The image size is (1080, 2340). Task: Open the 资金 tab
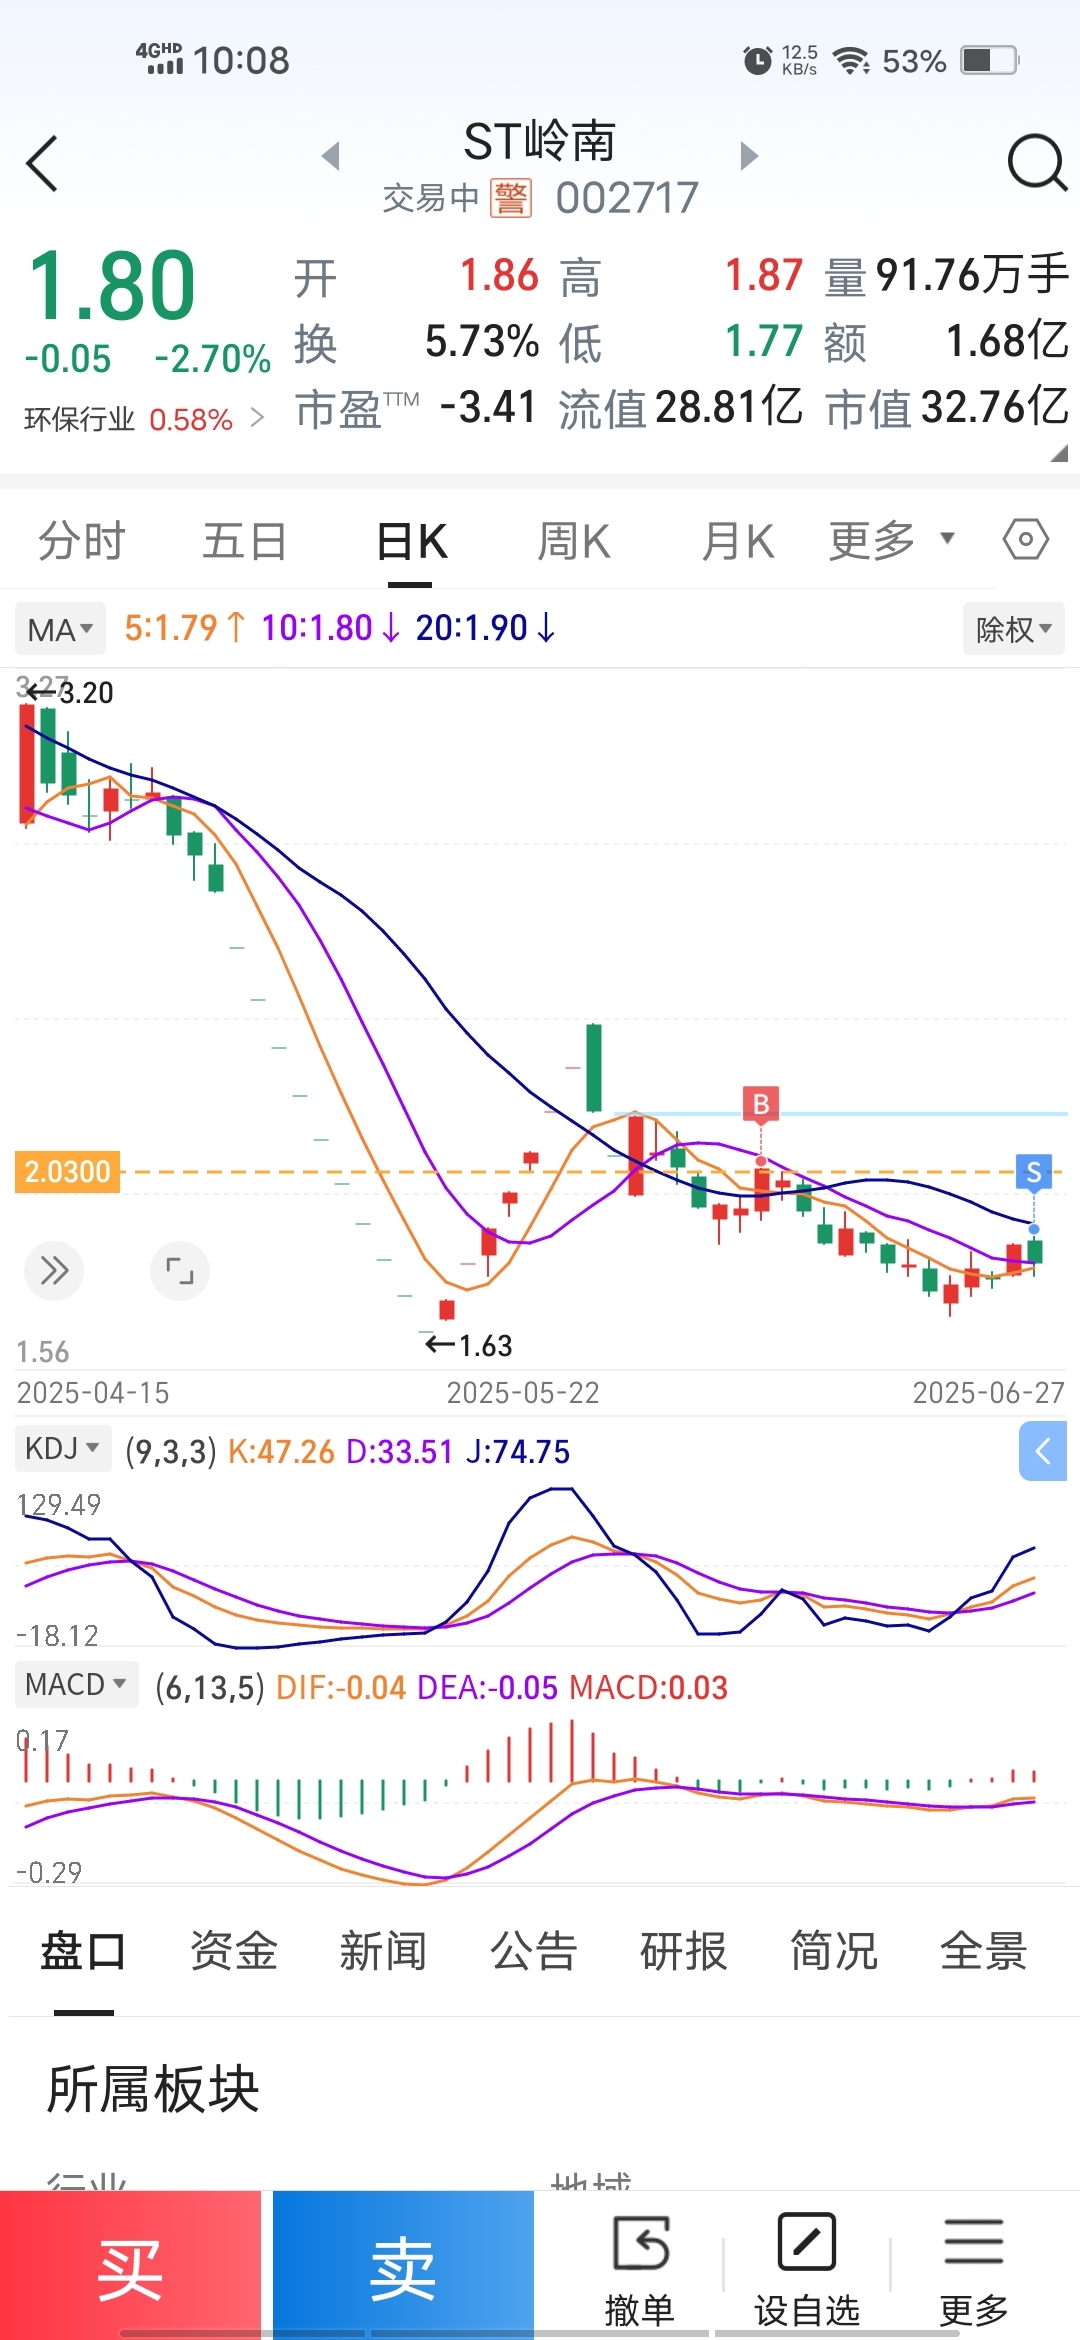tap(234, 1951)
